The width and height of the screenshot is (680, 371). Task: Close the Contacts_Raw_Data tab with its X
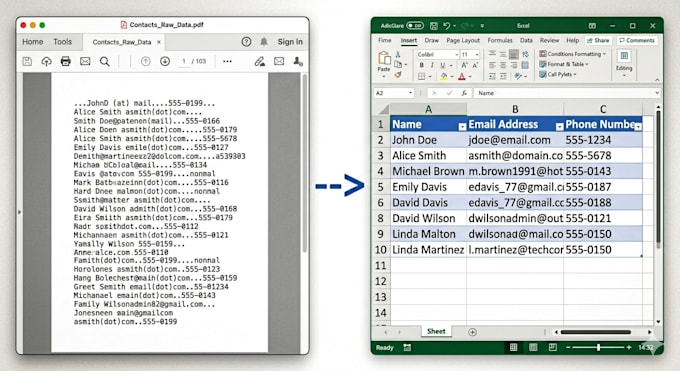pos(159,42)
